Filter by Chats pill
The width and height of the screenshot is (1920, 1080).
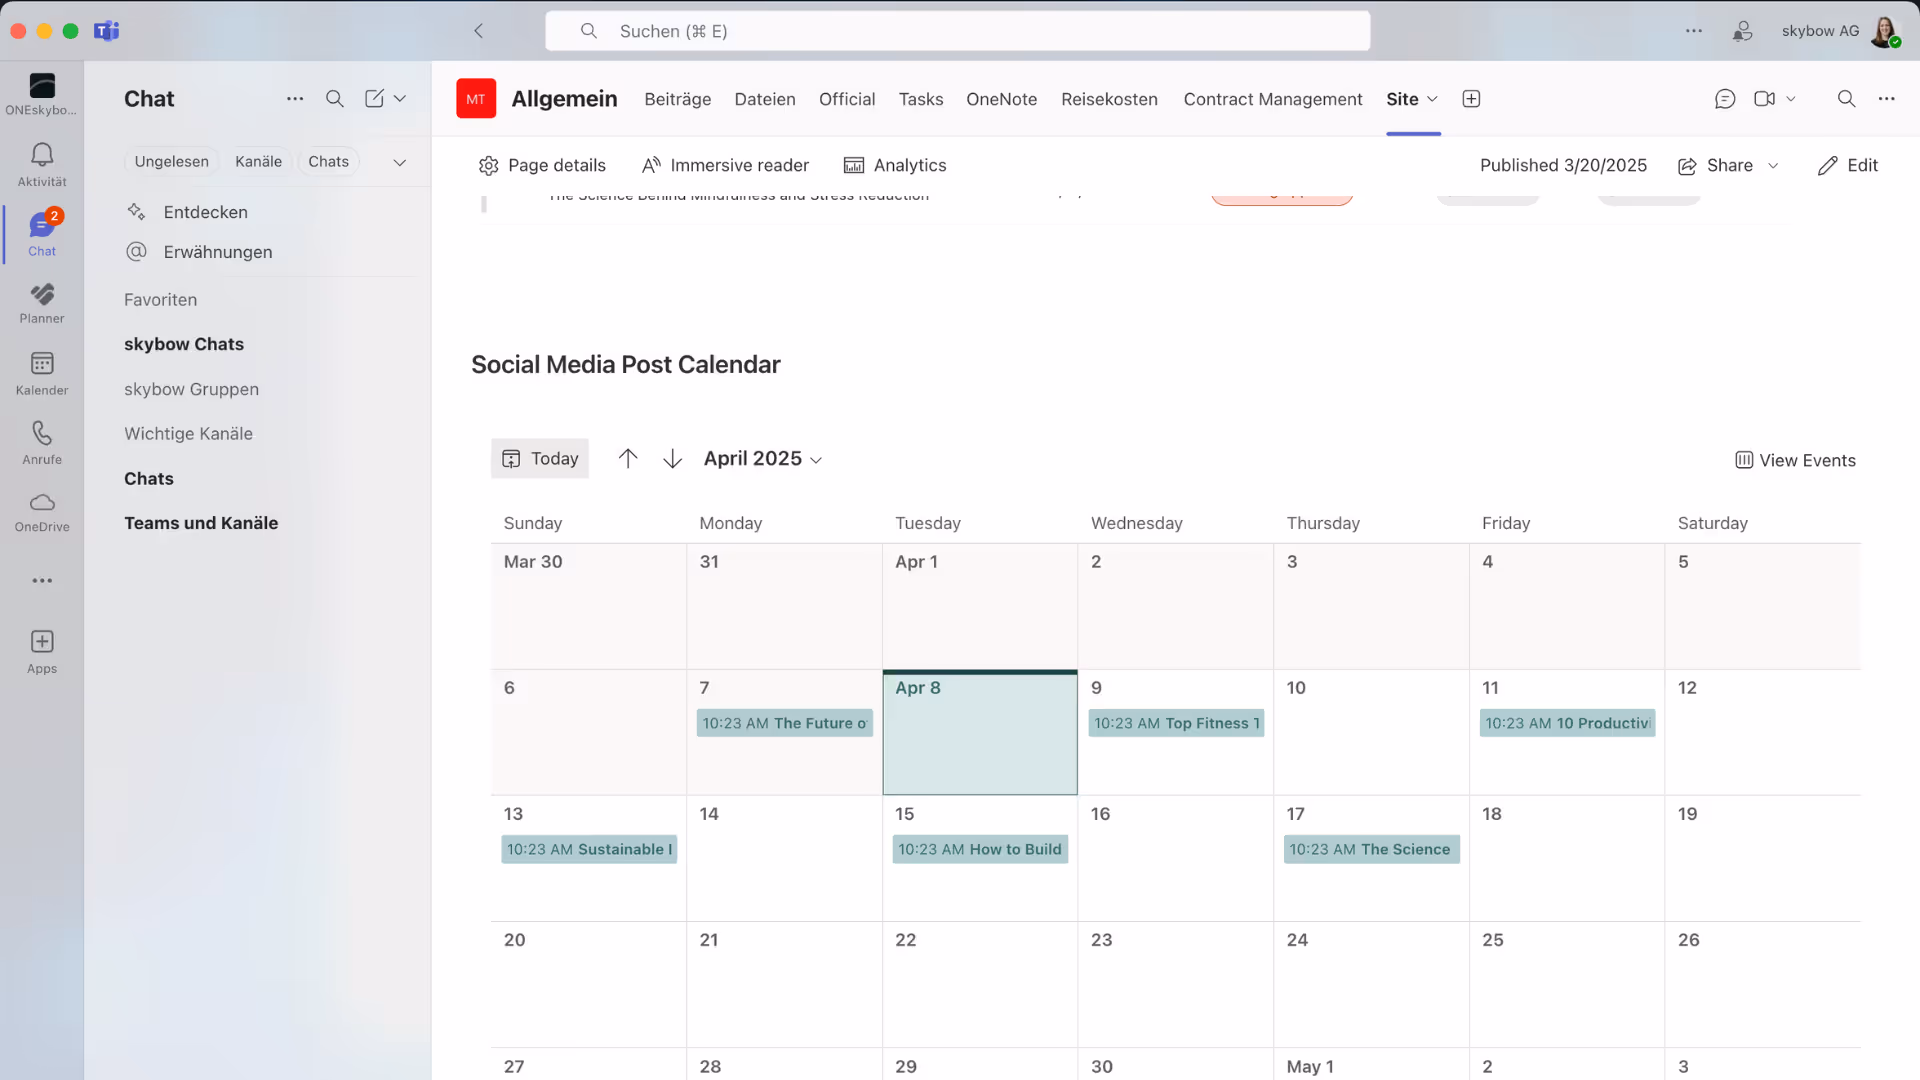click(328, 161)
